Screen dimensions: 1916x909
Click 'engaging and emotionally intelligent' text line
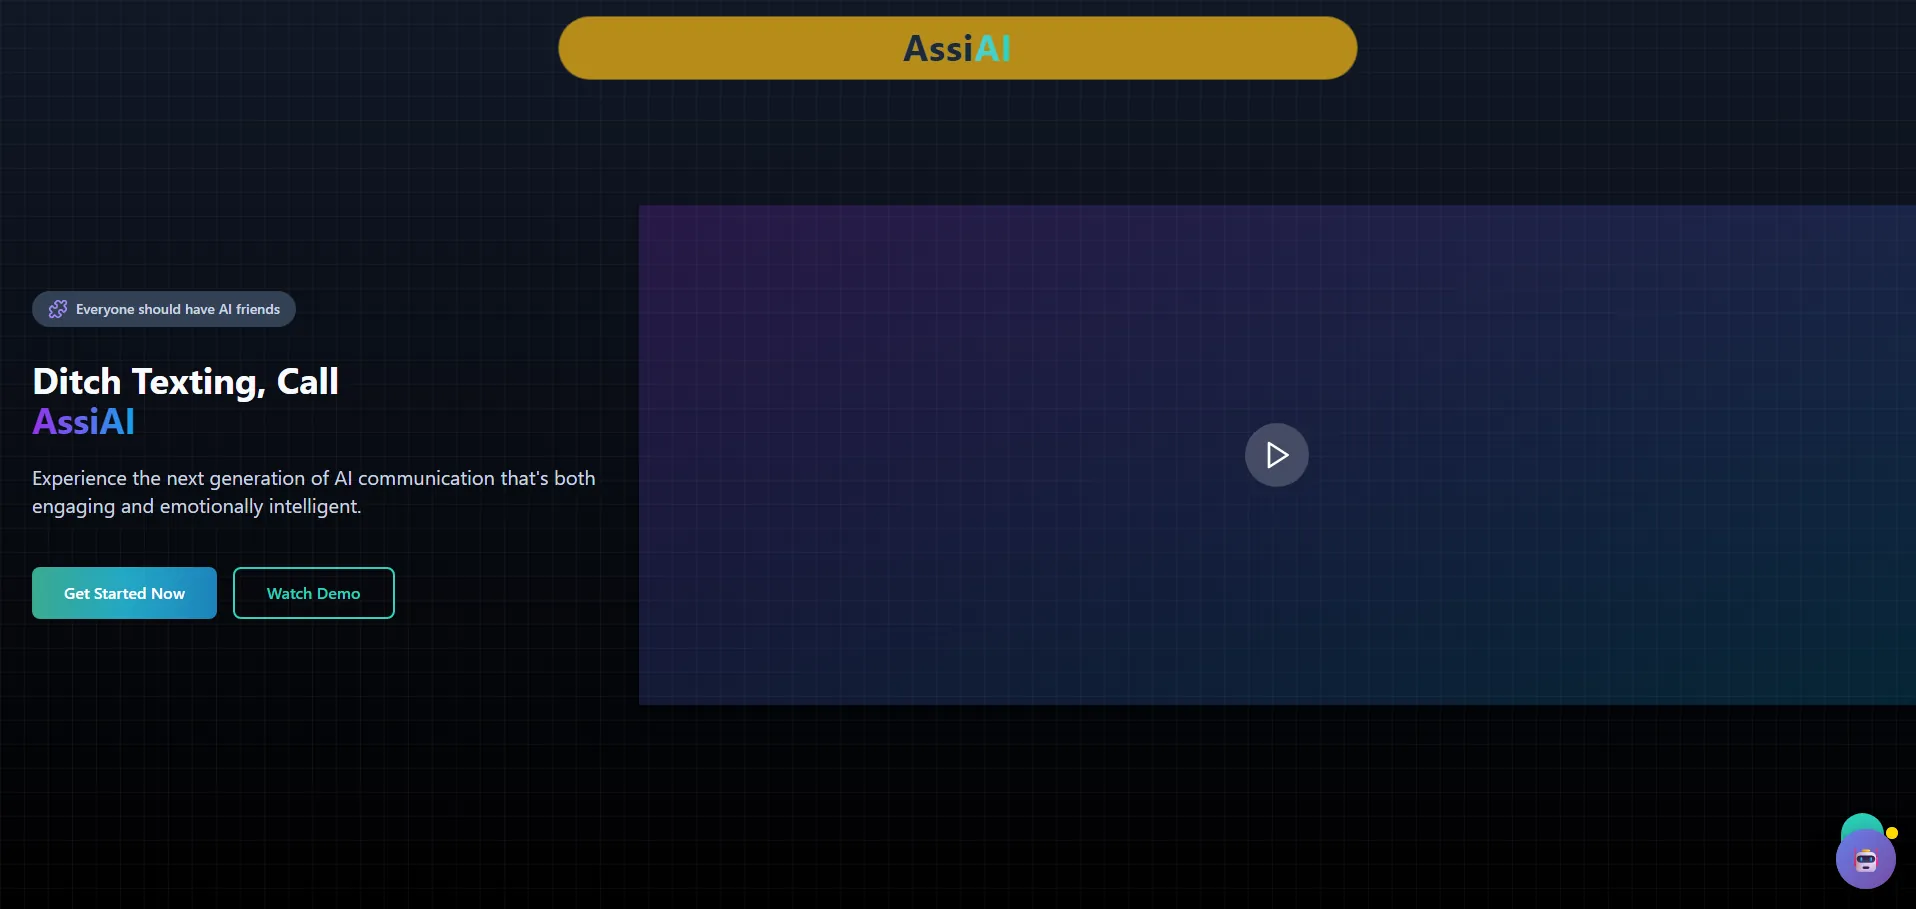point(196,506)
